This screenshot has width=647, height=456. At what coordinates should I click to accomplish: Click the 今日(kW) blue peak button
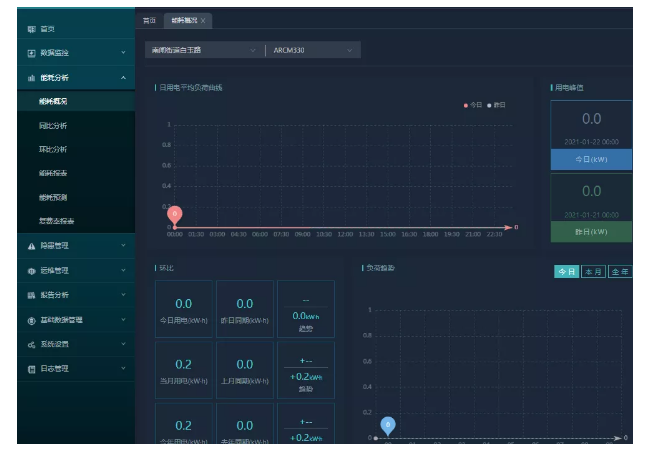(x=591, y=159)
